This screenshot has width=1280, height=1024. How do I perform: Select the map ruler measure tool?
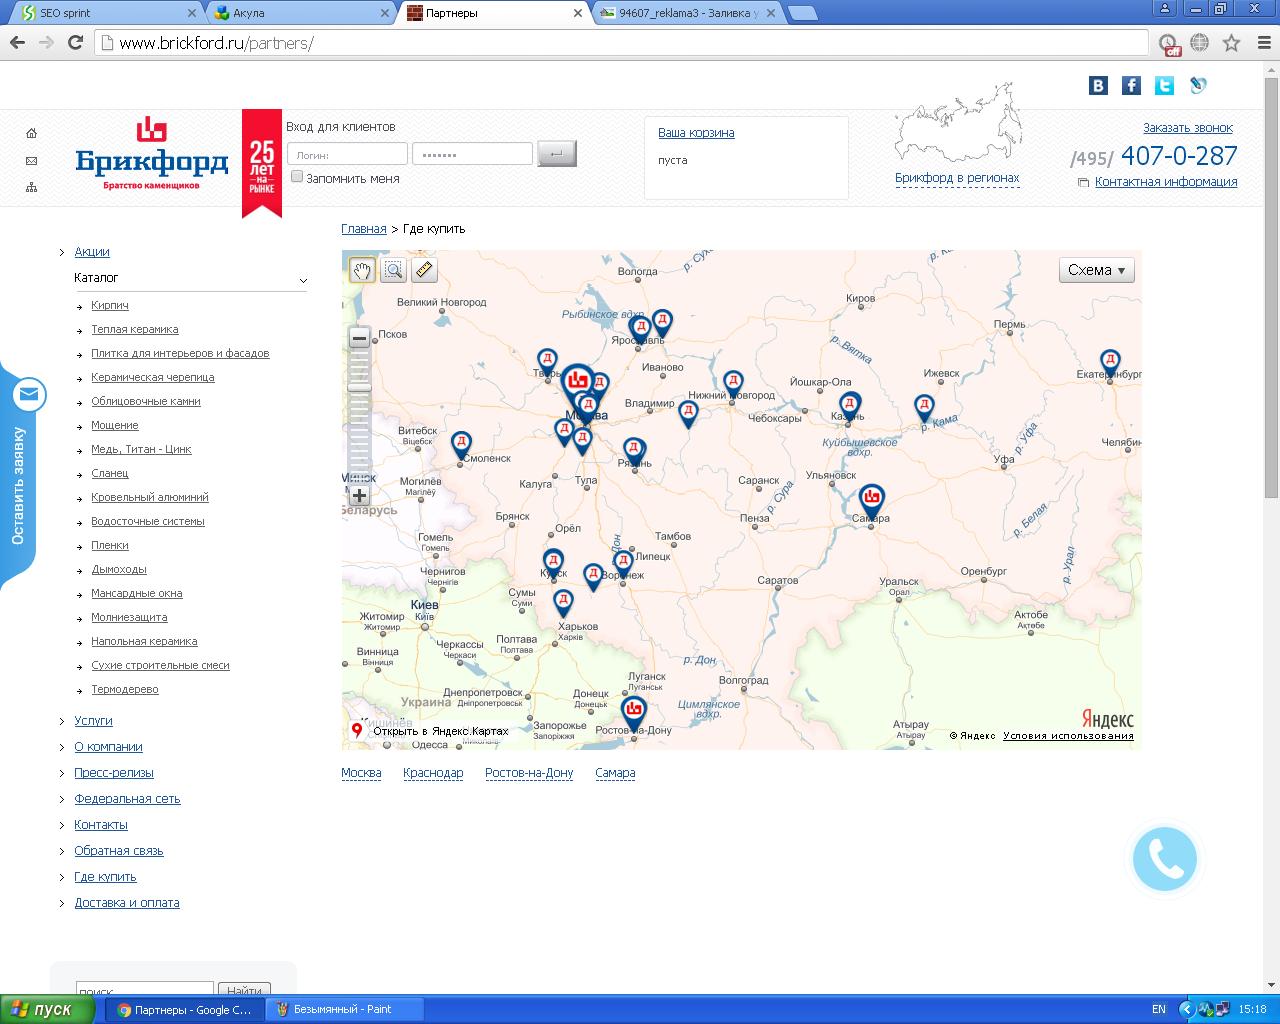point(424,270)
